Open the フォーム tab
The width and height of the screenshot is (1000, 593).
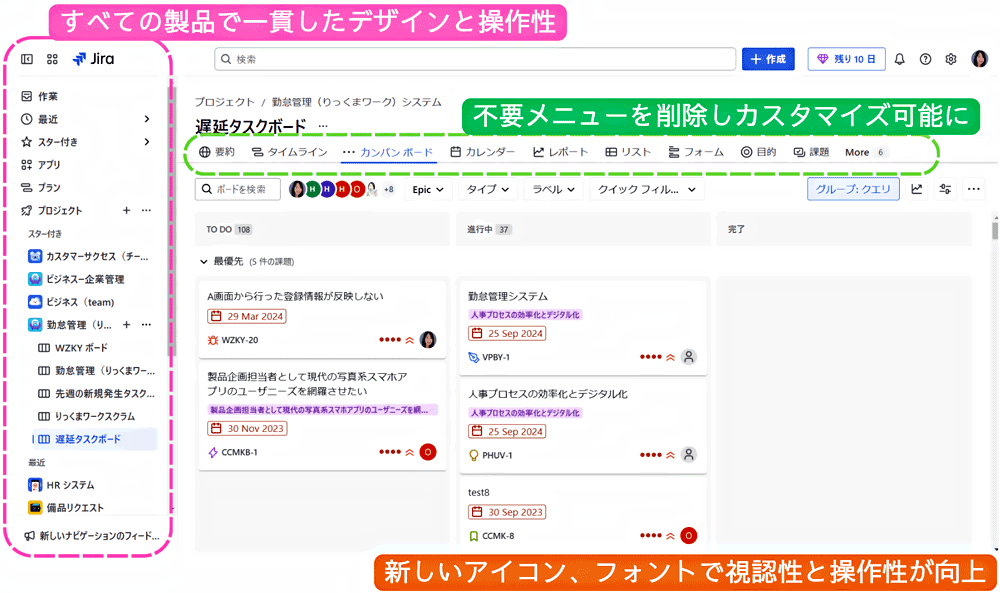[696, 152]
